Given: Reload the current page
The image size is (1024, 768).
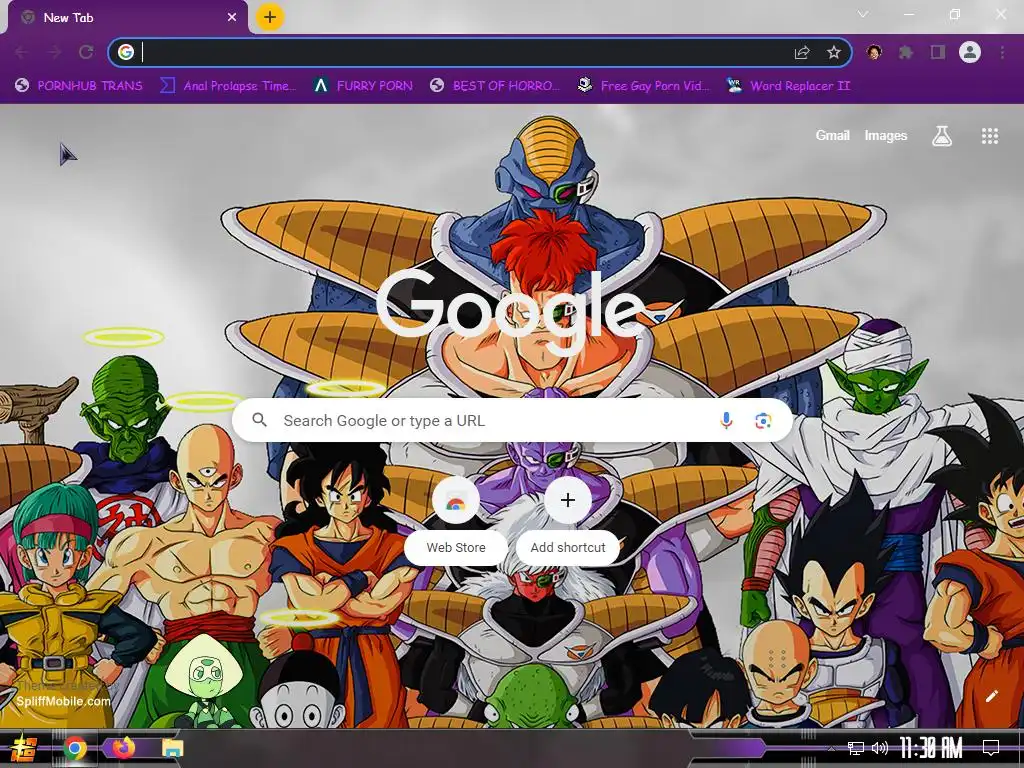Looking at the screenshot, I should (x=86, y=52).
